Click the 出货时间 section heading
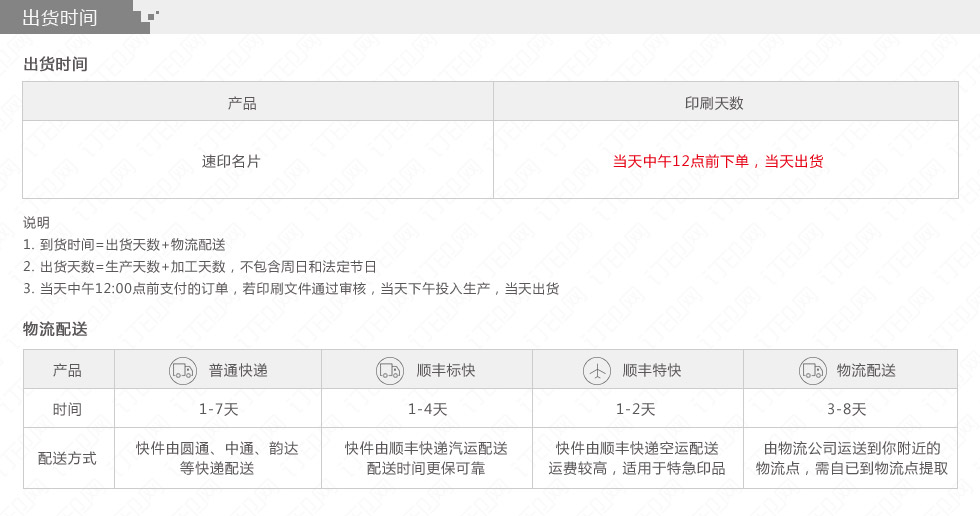Viewport: 980px width, 516px height. pyautogui.click(x=55, y=64)
